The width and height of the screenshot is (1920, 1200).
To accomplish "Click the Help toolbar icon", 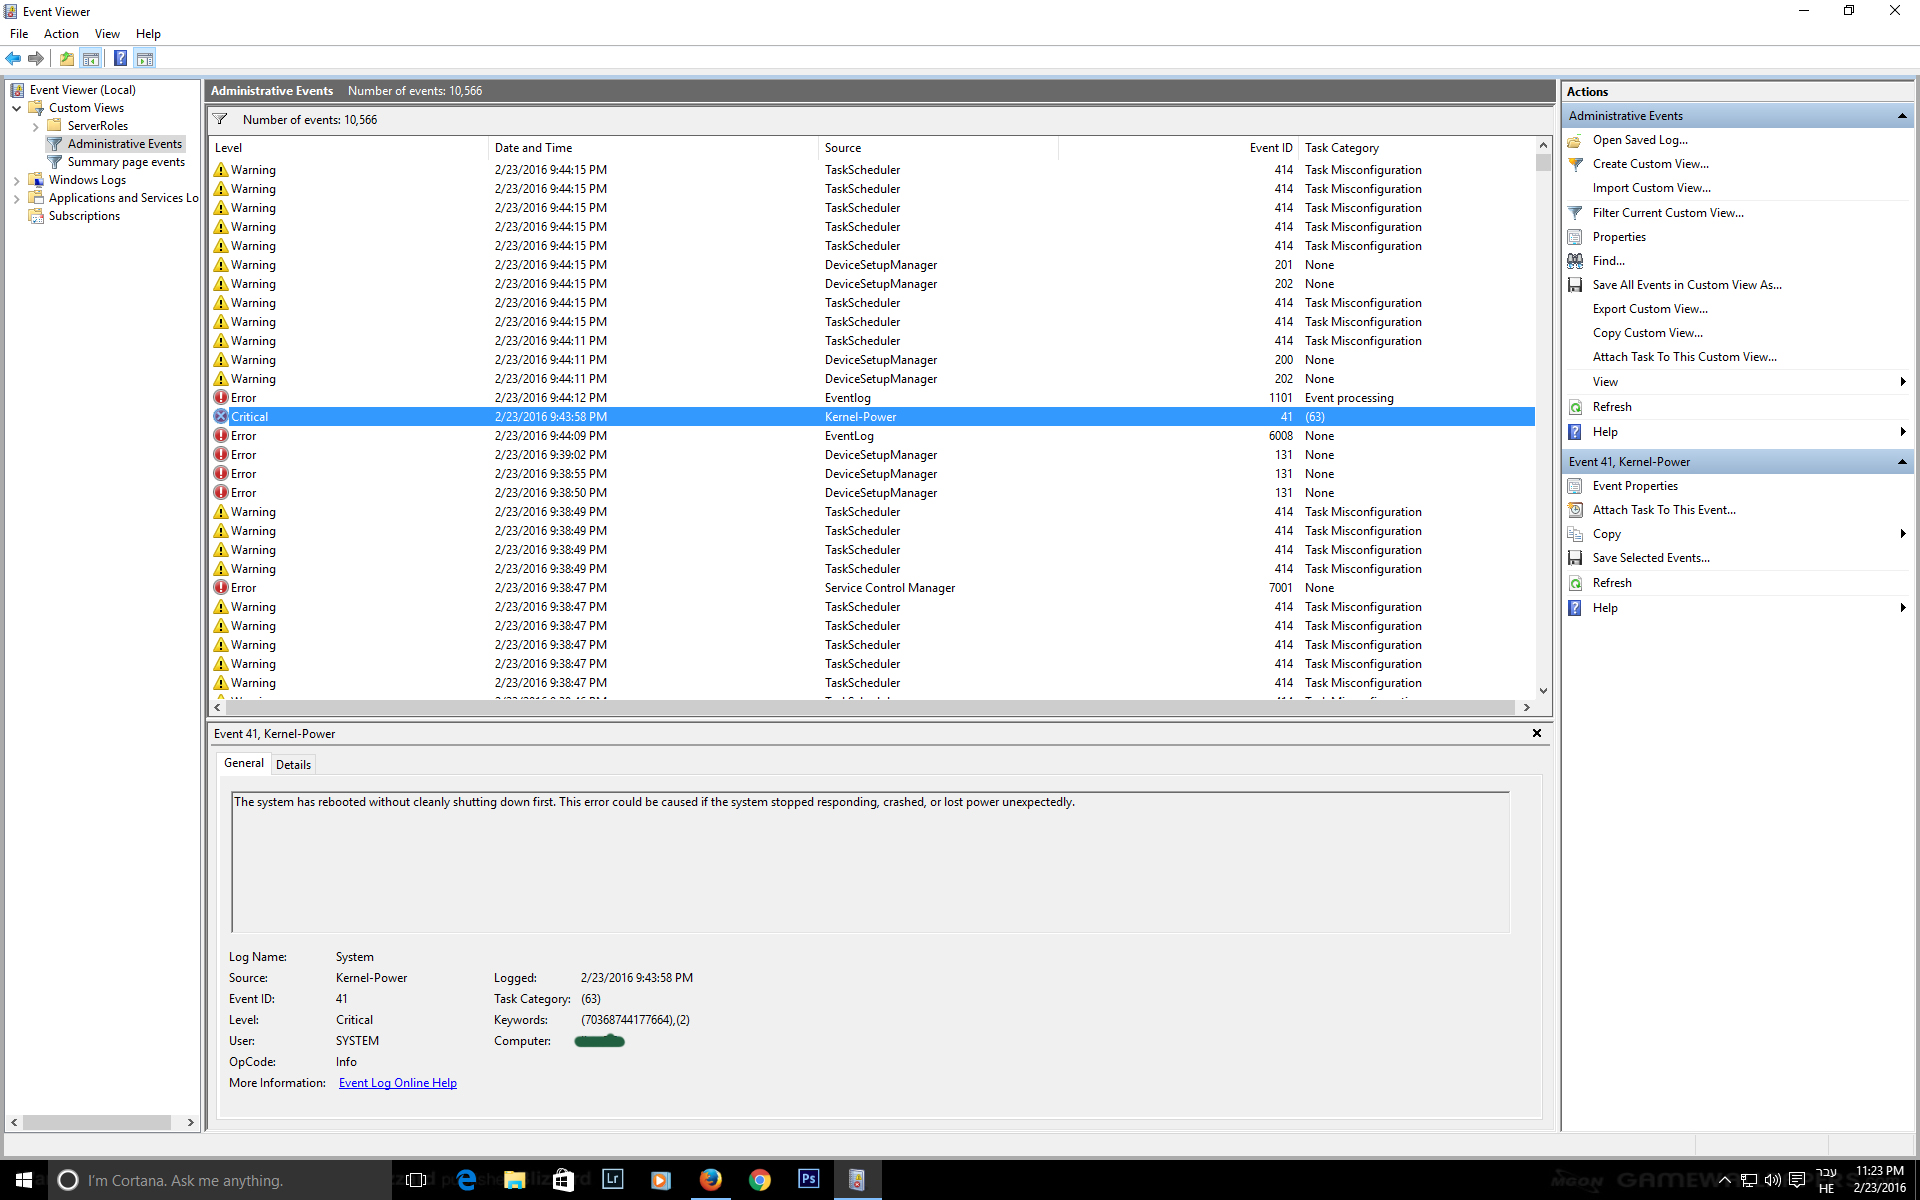I will point(120,58).
